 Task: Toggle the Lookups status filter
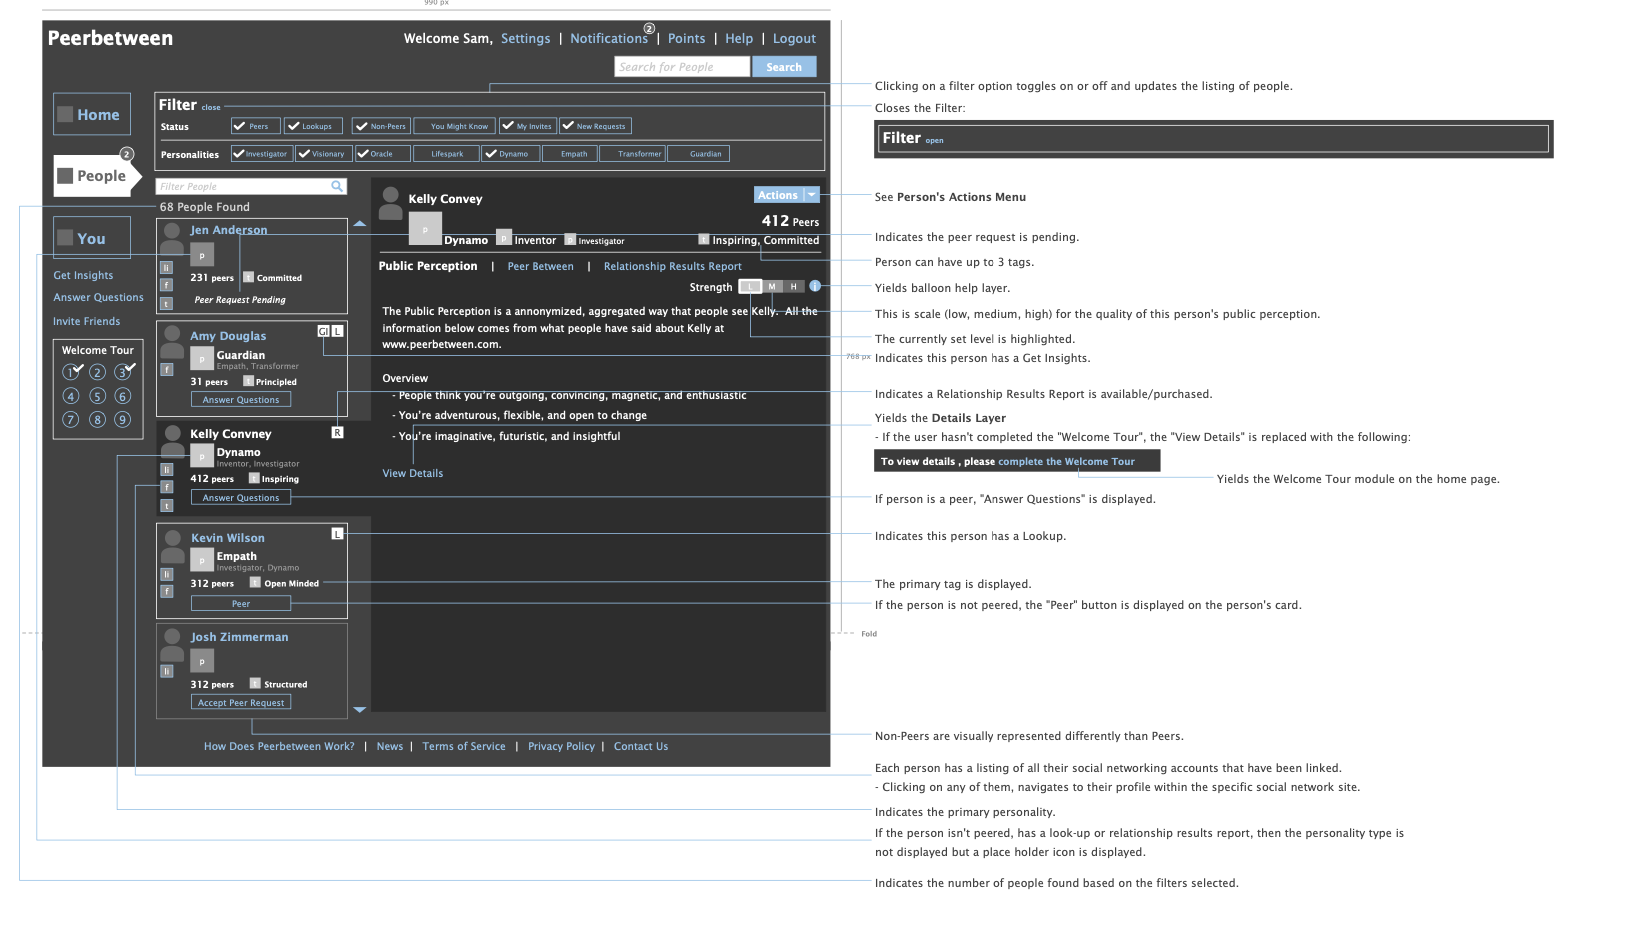pos(313,126)
